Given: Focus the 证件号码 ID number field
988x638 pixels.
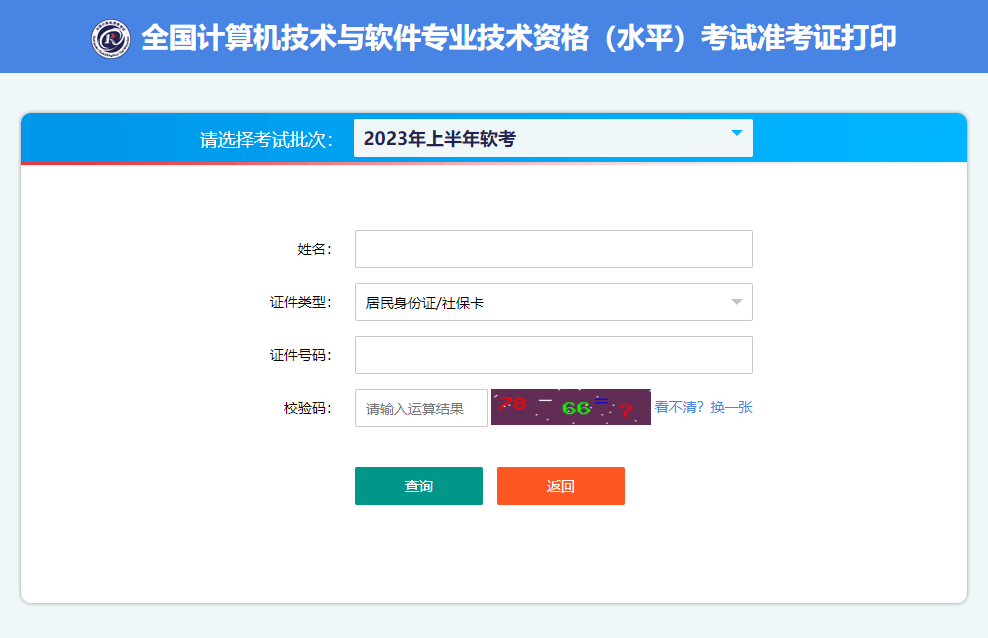Looking at the screenshot, I should [x=554, y=355].
